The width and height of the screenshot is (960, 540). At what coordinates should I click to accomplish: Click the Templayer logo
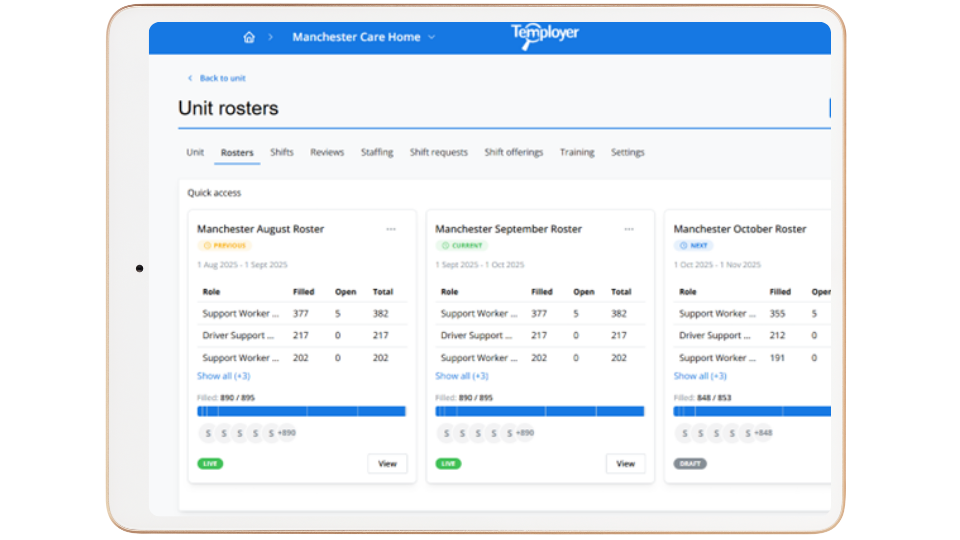point(544,35)
